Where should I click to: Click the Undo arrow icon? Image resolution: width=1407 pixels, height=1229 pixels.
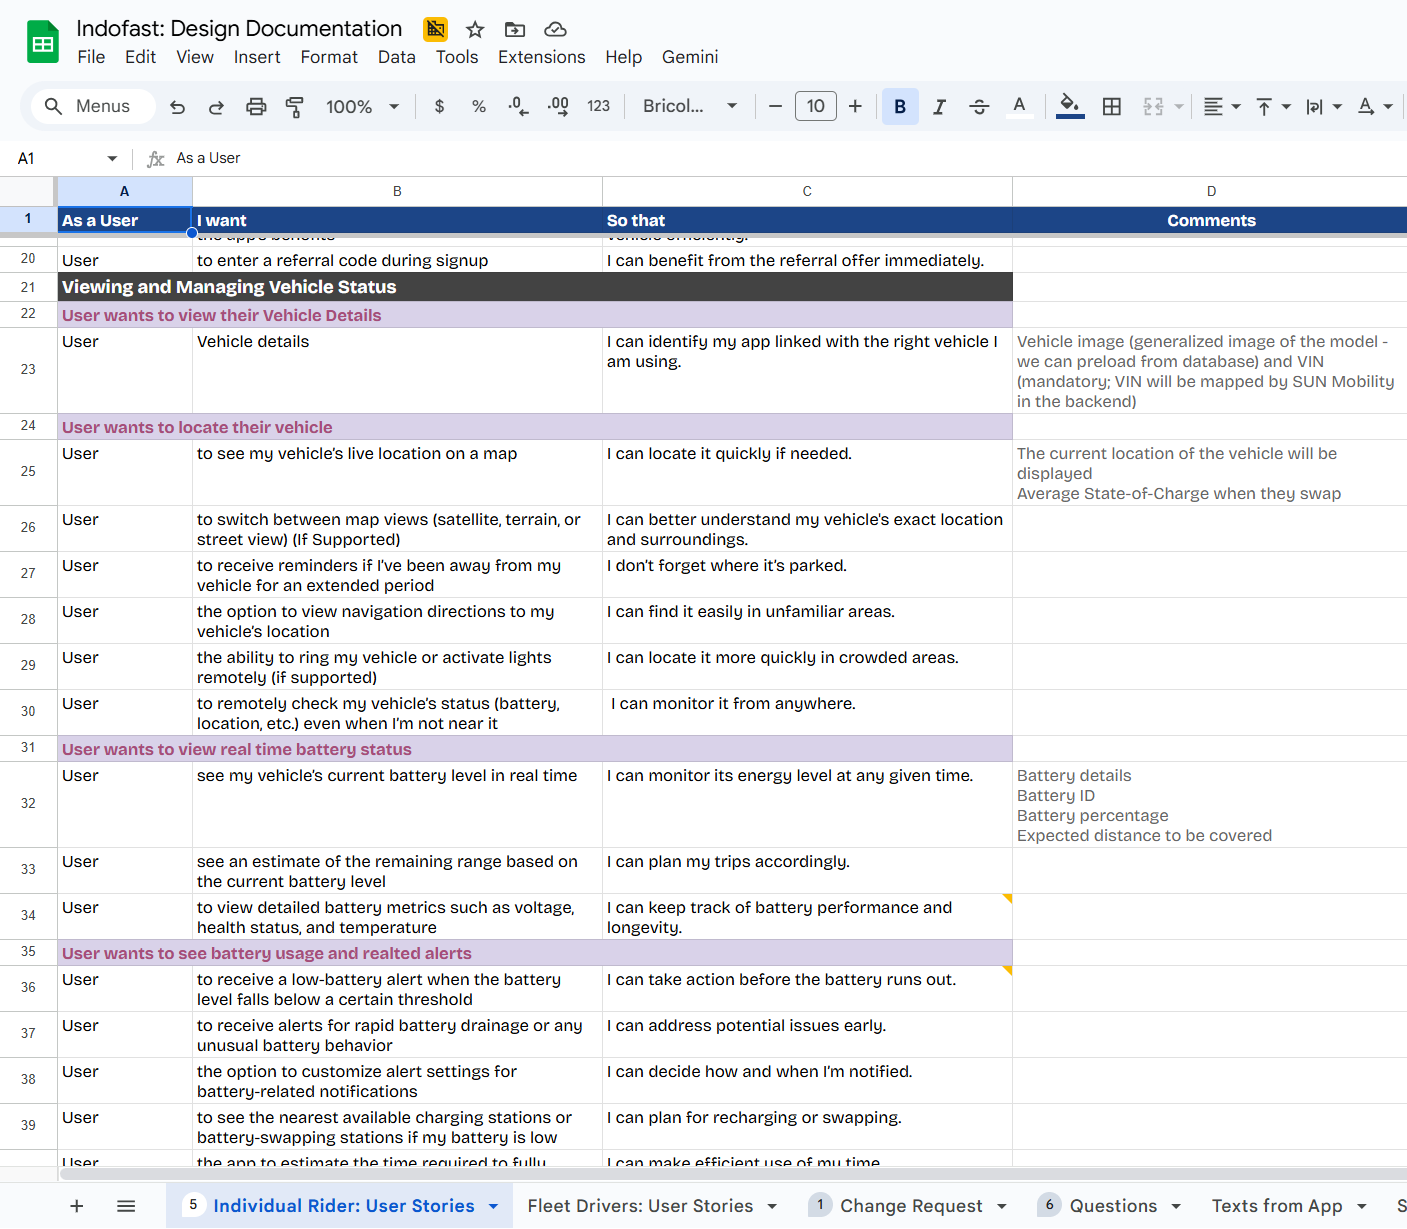(x=178, y=107)
